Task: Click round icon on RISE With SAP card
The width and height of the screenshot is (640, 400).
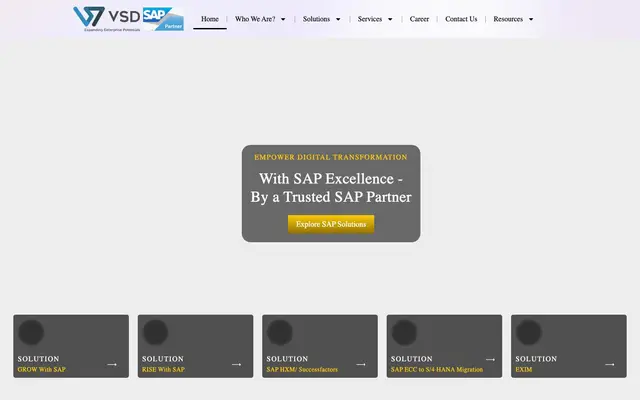Action: (x=156, y=332)
